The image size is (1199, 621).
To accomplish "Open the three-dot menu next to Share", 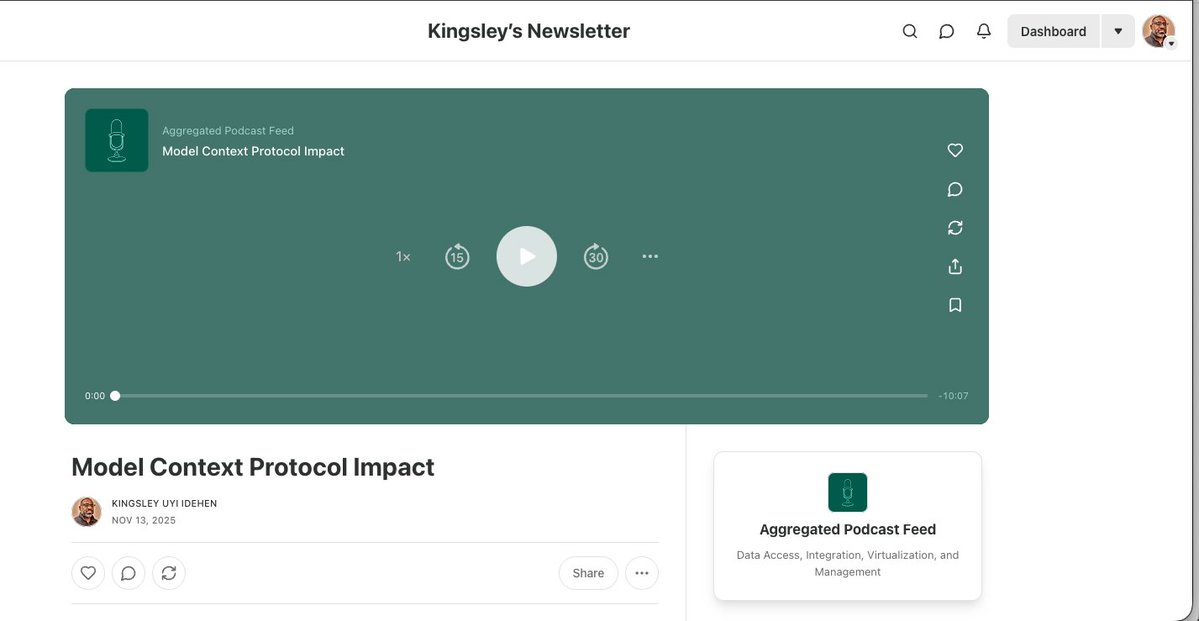I will click(x=641, y=572).
